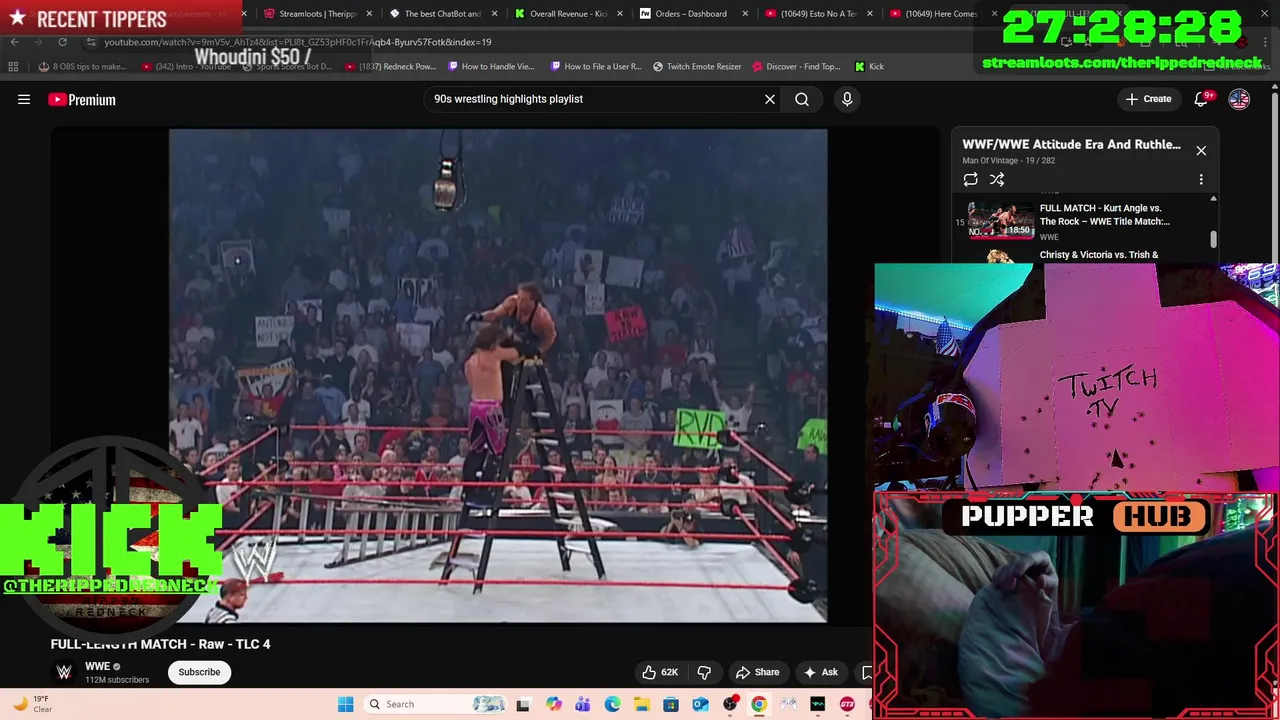Switch to Chrome taskbar icon
This screenshot has width=1280, height=720.
coord(759,704)
